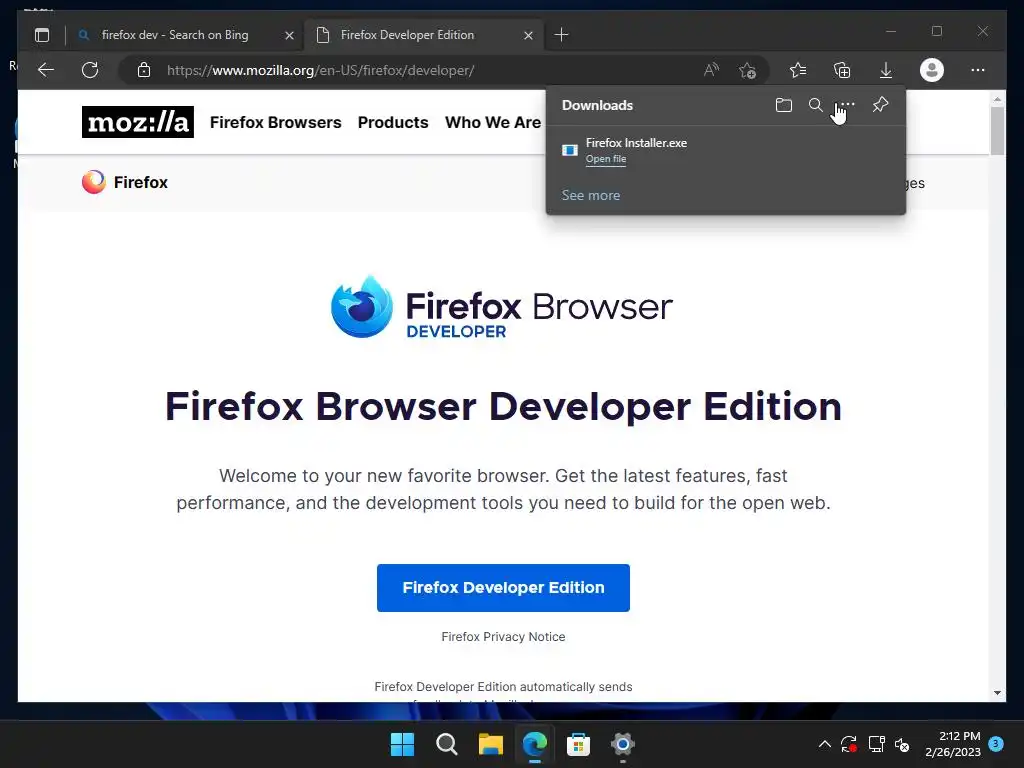The width and height of the screenshot is (1024, 768).
Task: Open the Collections icon
Action: (842, 70)
